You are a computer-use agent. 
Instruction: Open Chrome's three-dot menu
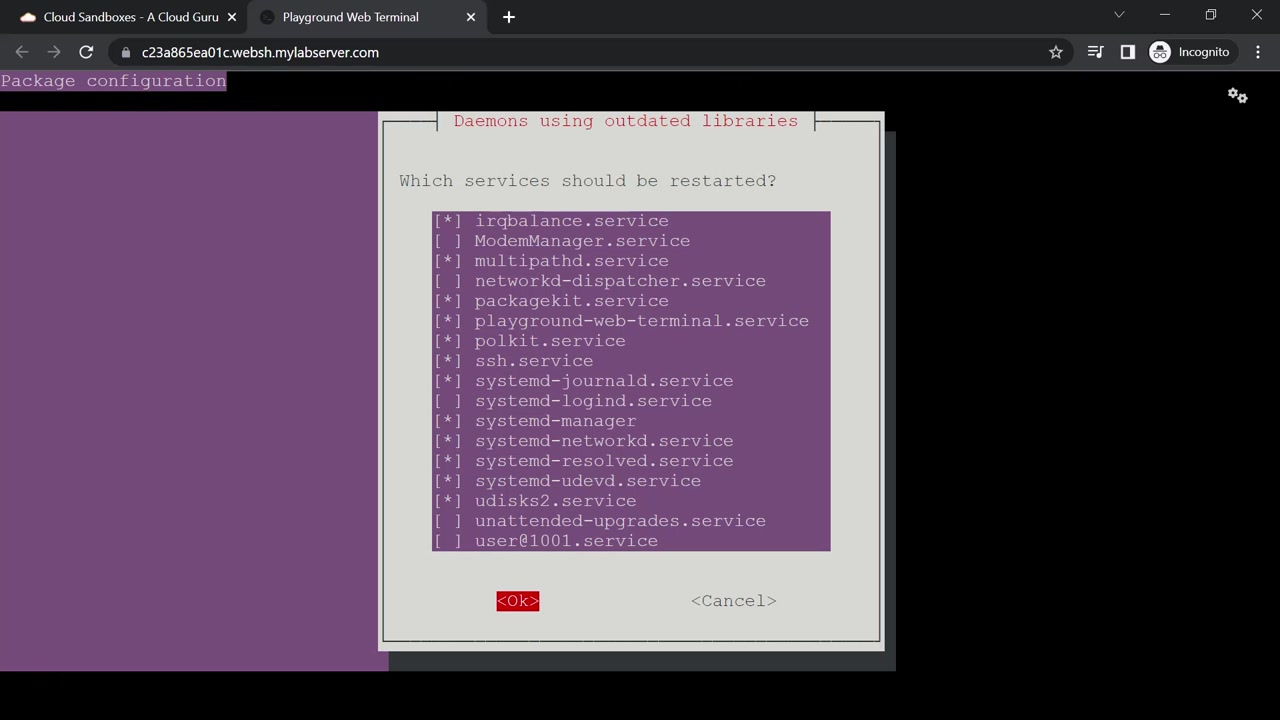[x=1258, y=52]
